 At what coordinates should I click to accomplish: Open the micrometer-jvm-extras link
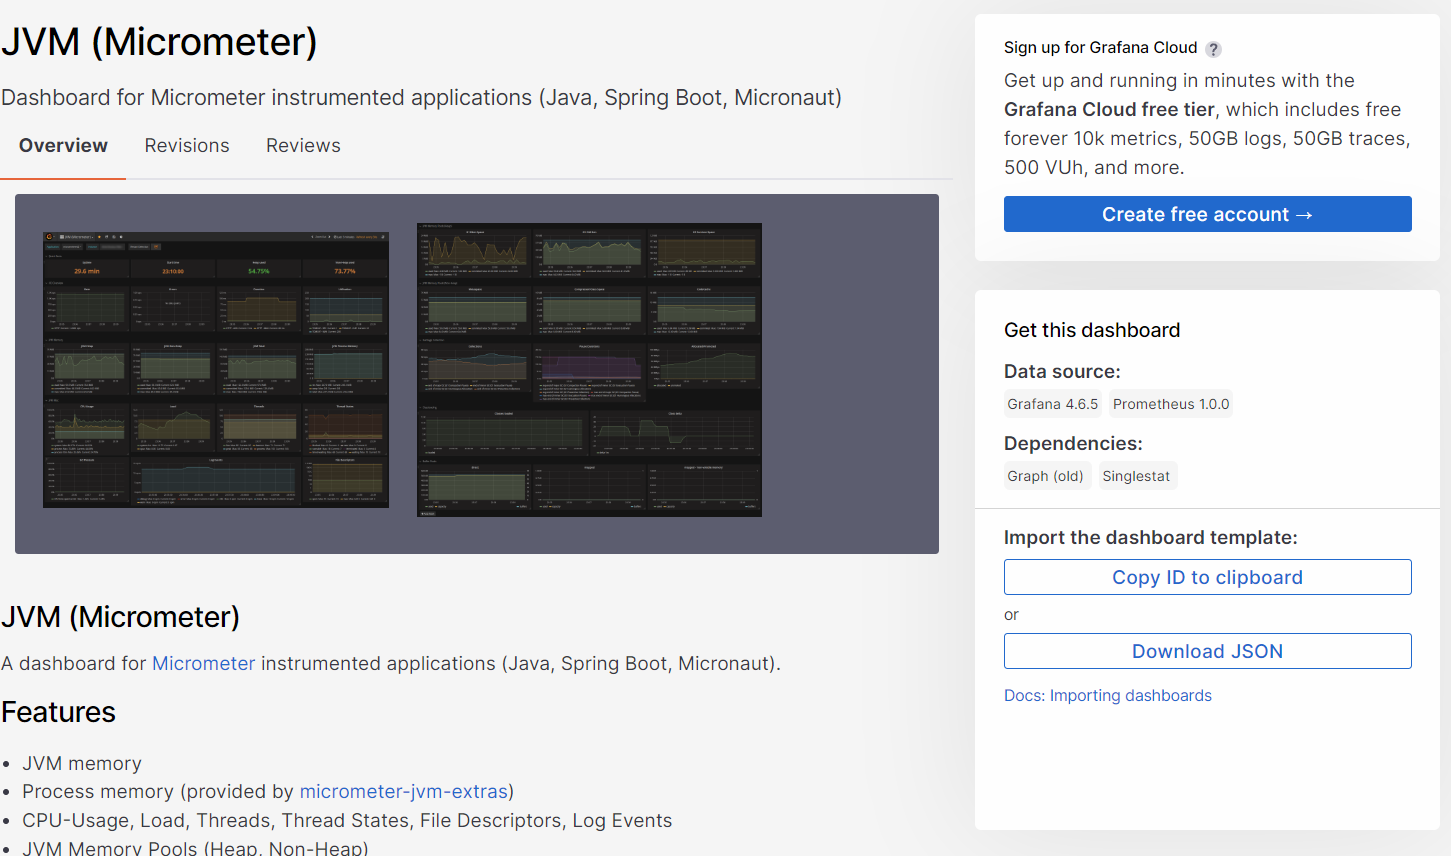point(403,791)
